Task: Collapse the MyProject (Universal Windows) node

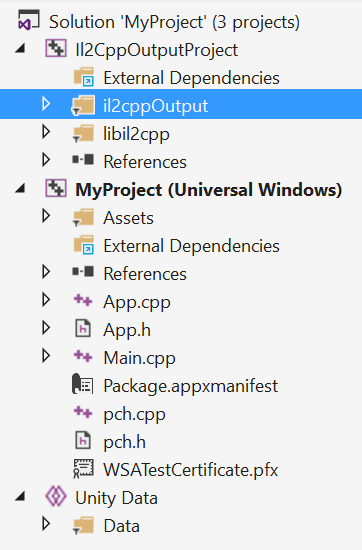Action: 21,189
